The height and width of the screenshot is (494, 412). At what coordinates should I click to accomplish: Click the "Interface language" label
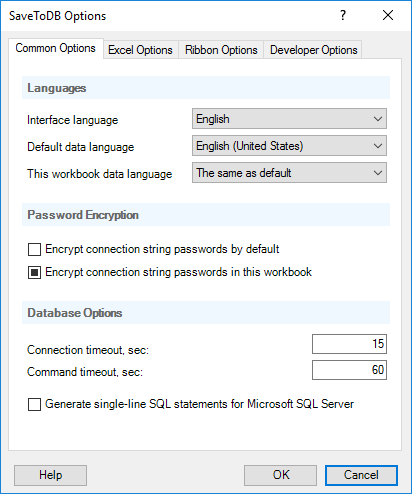73,120
